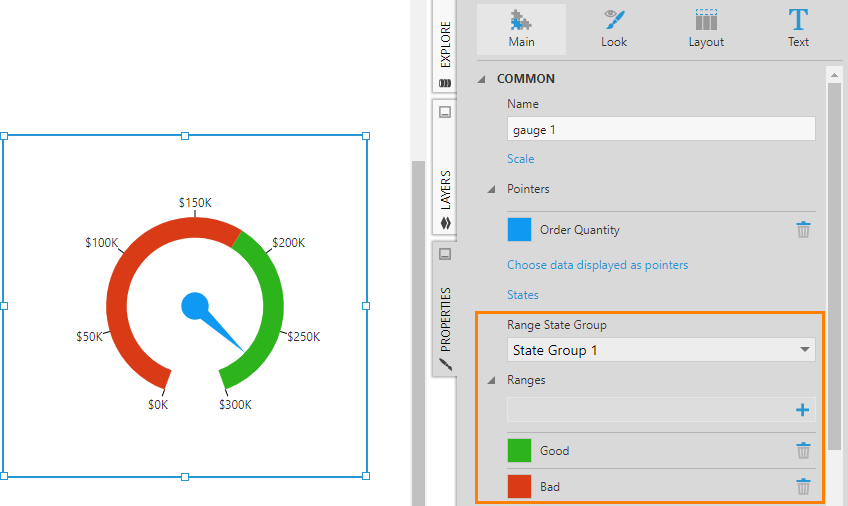
Task: Select the Main properties tab
Action: coord(521,29)
